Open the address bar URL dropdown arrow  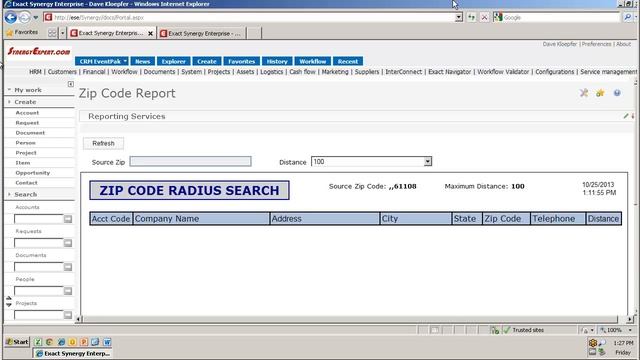pyautogui.click(x=459, y=17)
